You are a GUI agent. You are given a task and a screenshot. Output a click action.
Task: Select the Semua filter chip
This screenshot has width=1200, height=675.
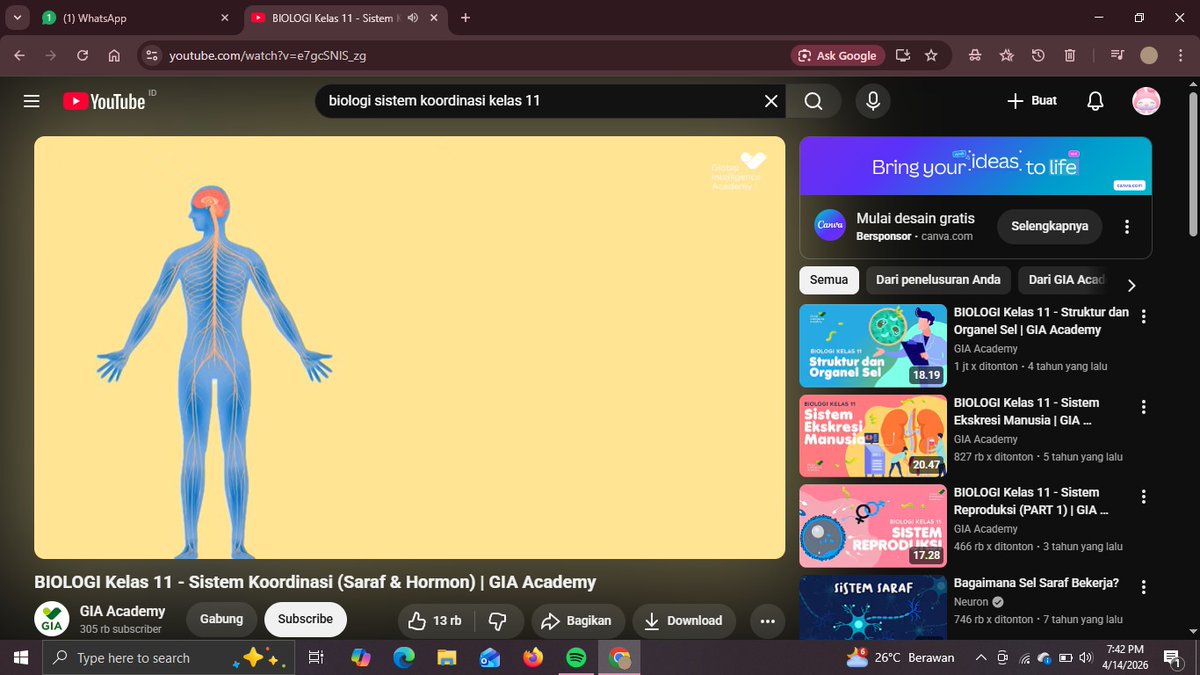[x=829, y=280]
